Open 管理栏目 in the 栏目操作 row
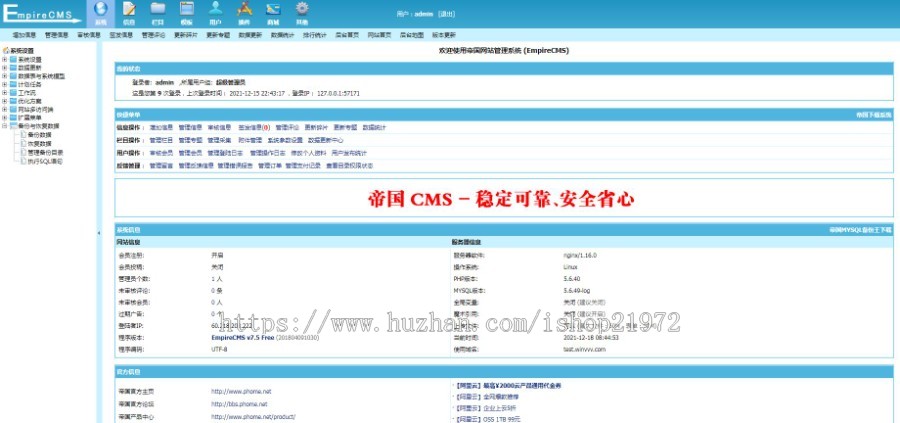Screen dimensions: 900x423 (x=161, y=140)
